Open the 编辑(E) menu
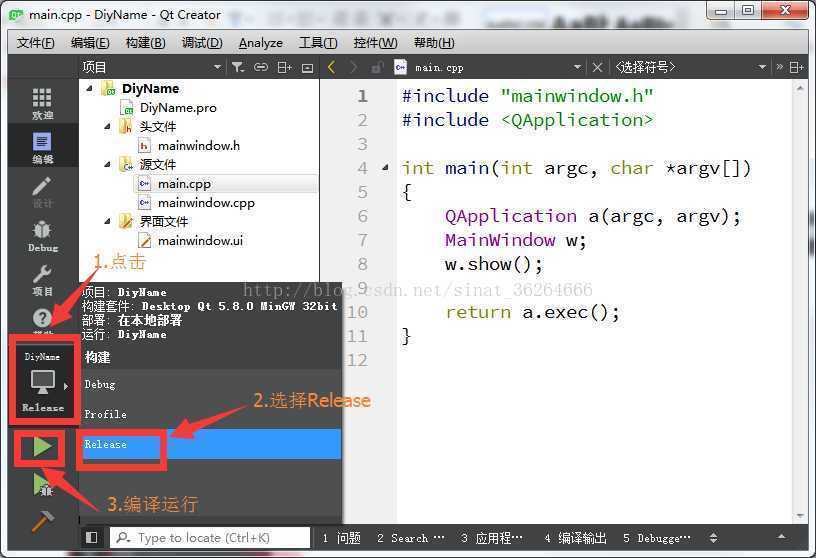The image size is (816, 558). [90, 43]
